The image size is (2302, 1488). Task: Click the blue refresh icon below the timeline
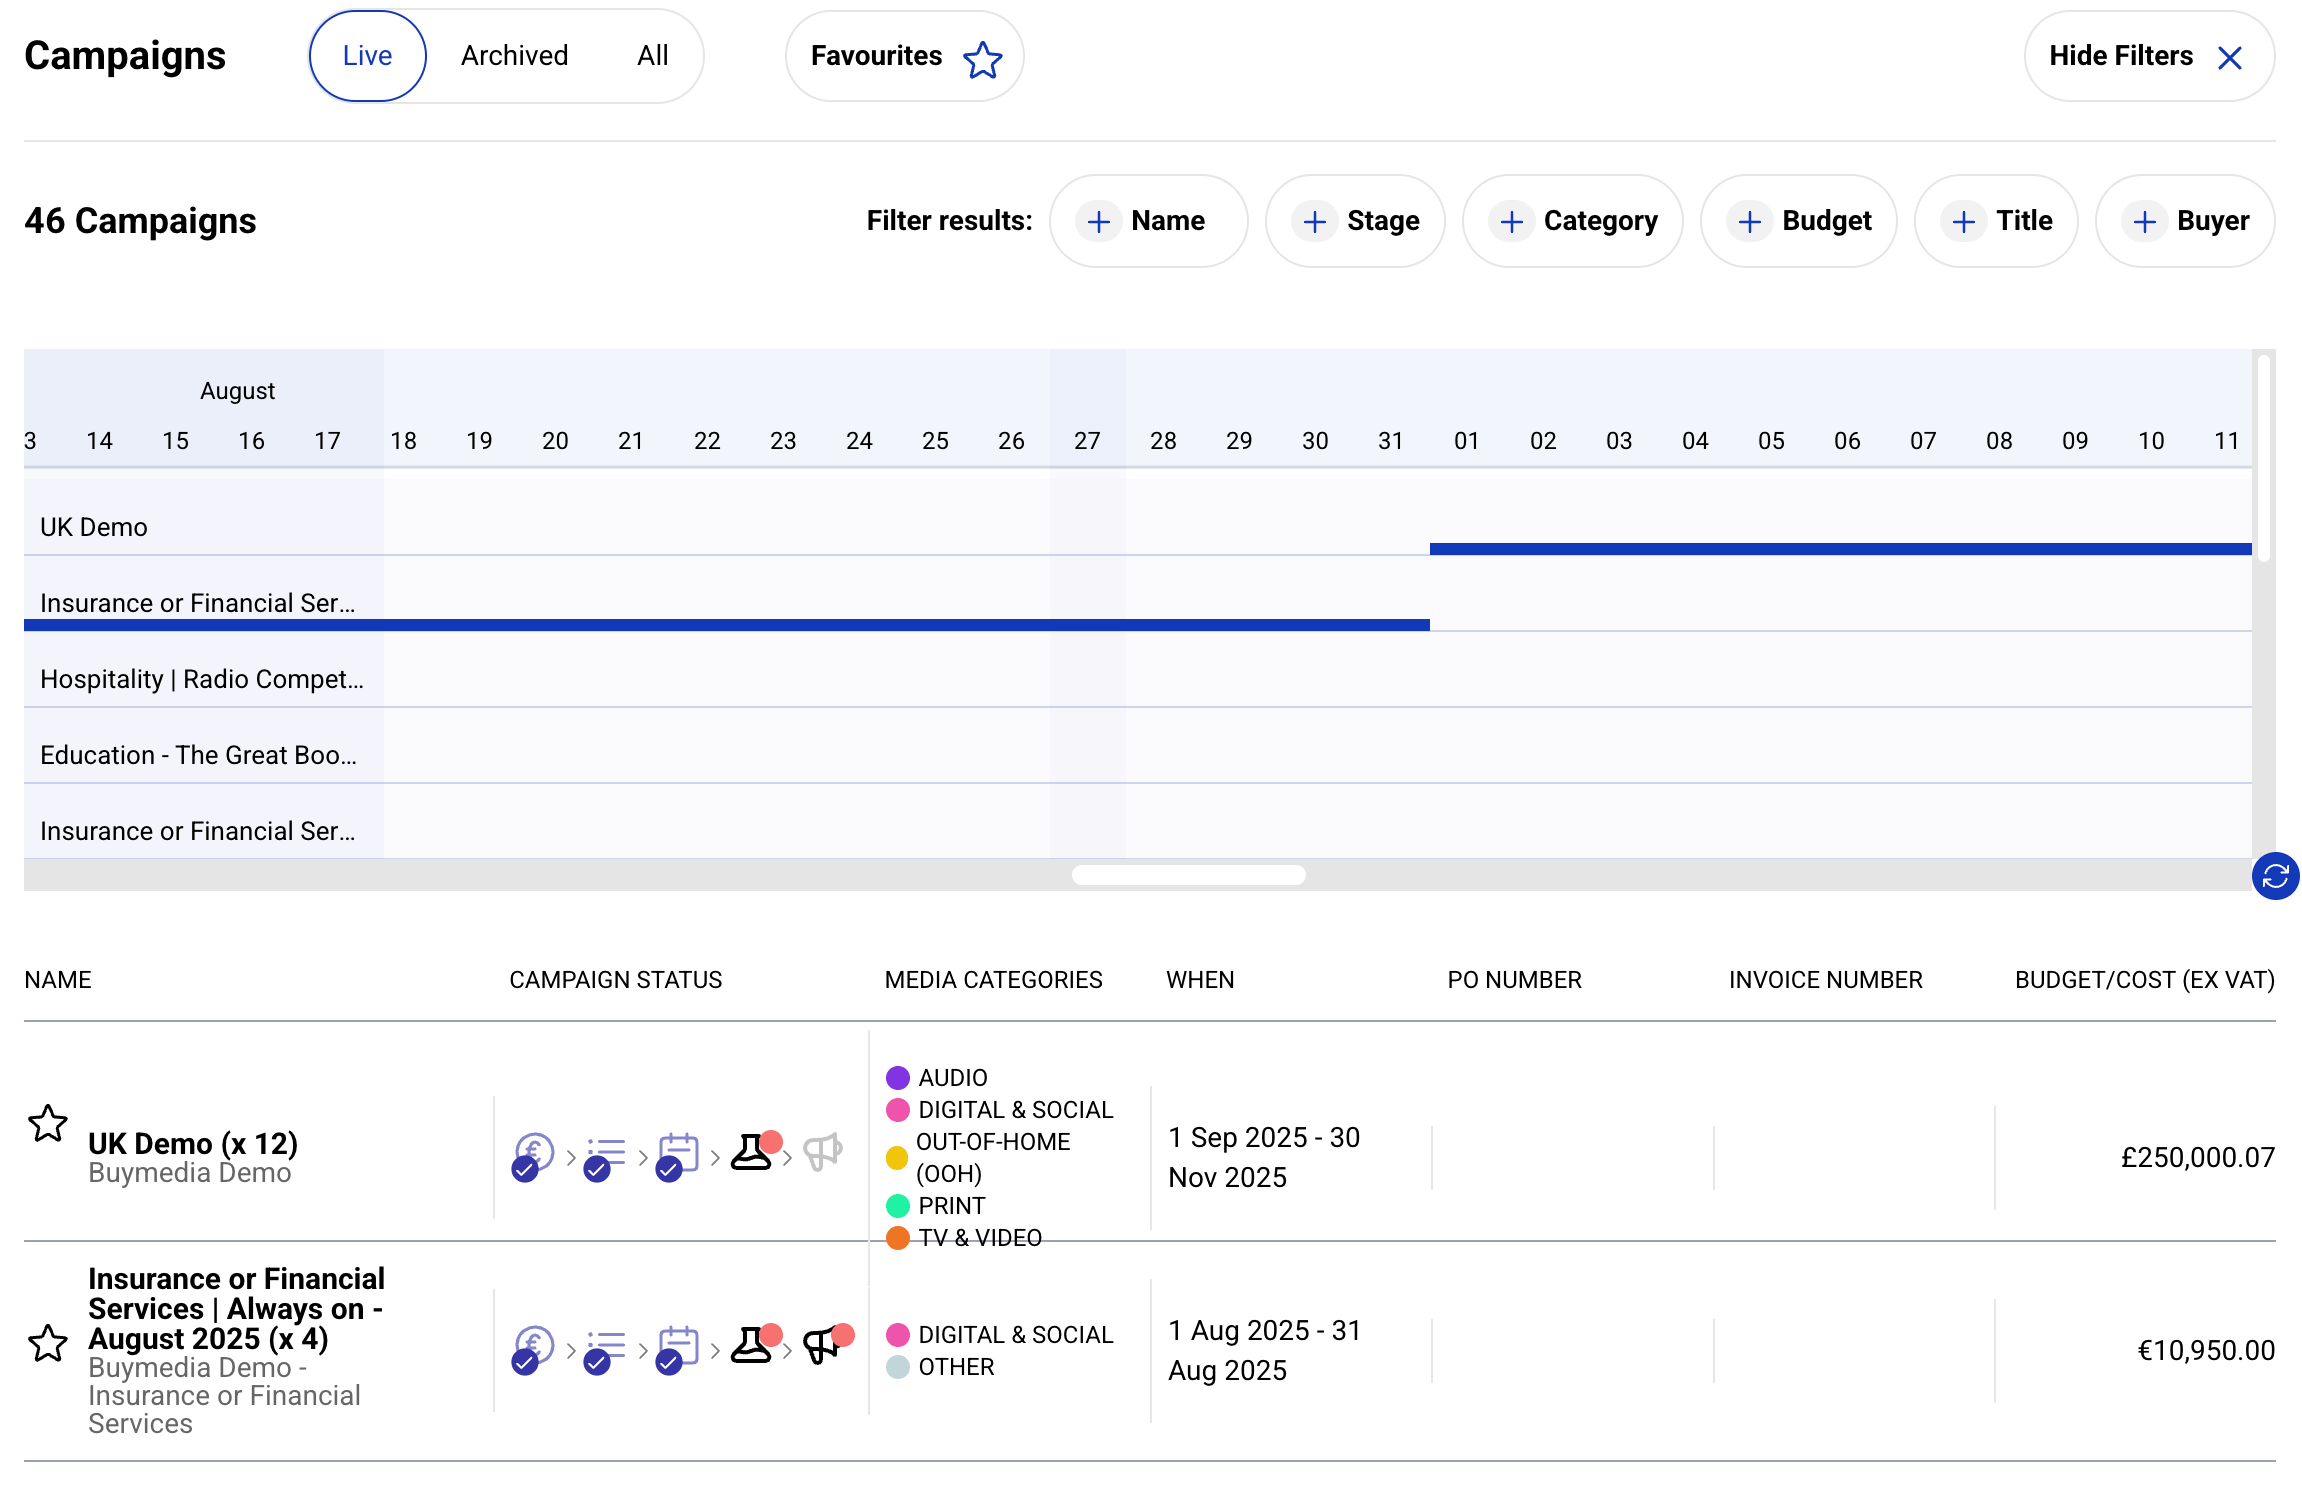point(2275,876)
